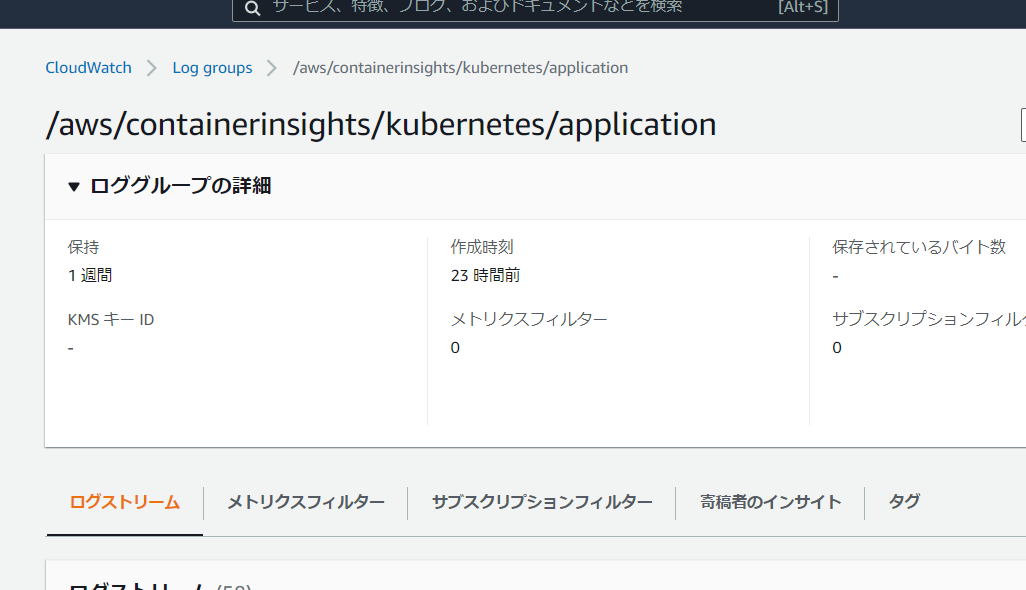Viewport: 1026px width, 590px height.
Task: Open the サブスクリプションフィルター count link showing 0
Action: tap(837, 348)
